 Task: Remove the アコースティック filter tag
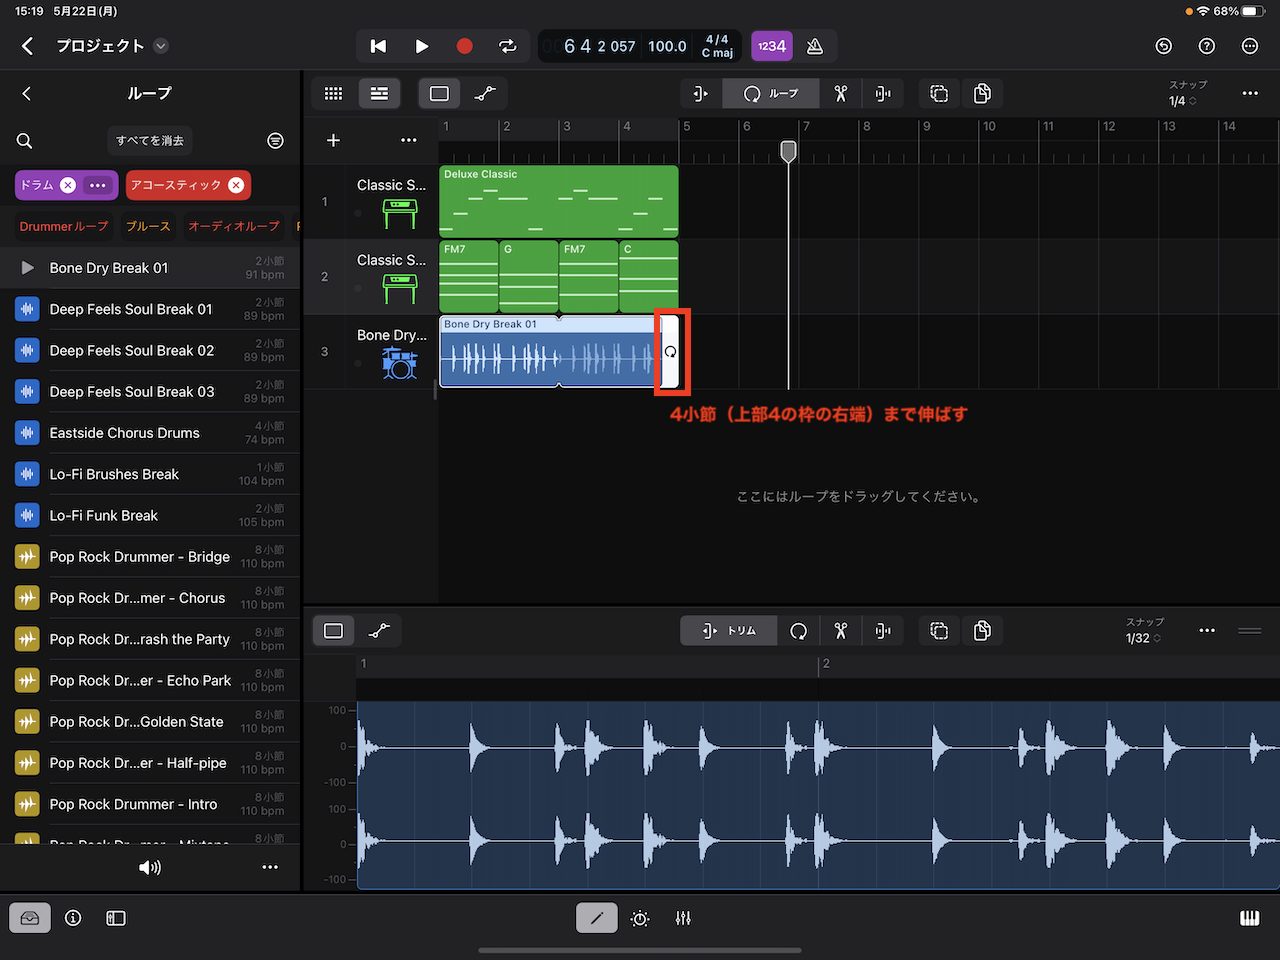(236, 185)
